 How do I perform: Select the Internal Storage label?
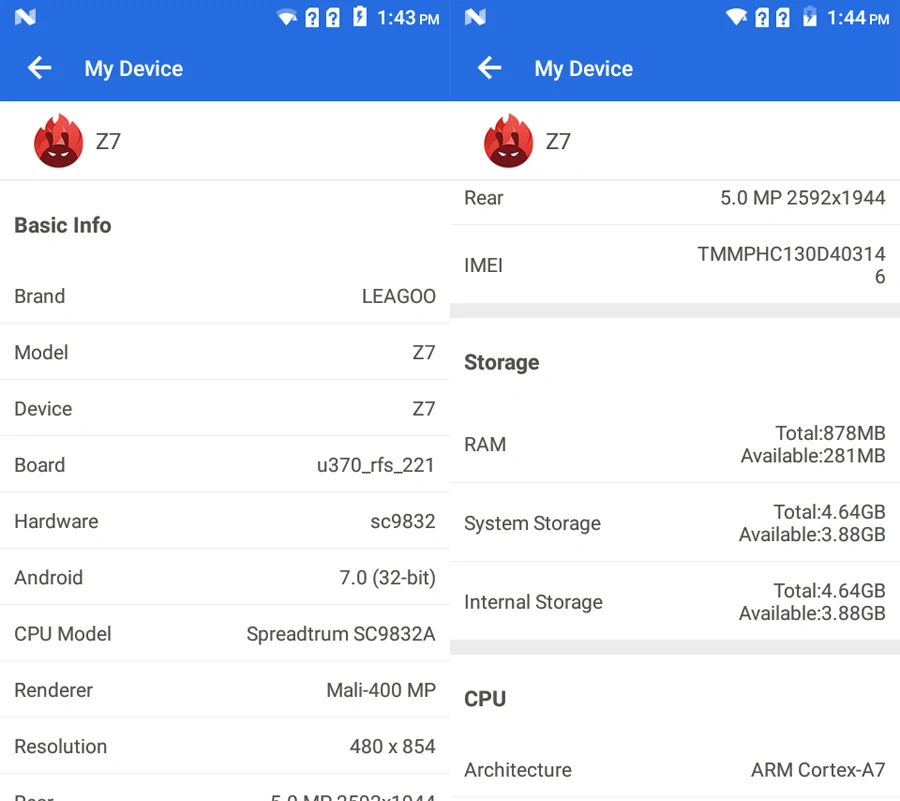533,602
